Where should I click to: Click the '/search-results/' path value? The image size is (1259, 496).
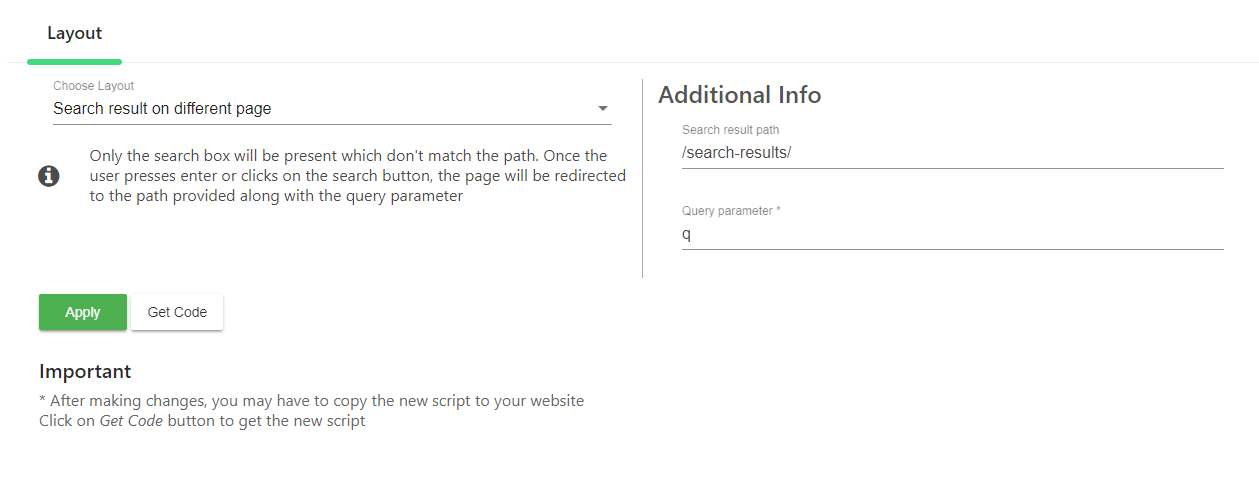coord(737,153)
